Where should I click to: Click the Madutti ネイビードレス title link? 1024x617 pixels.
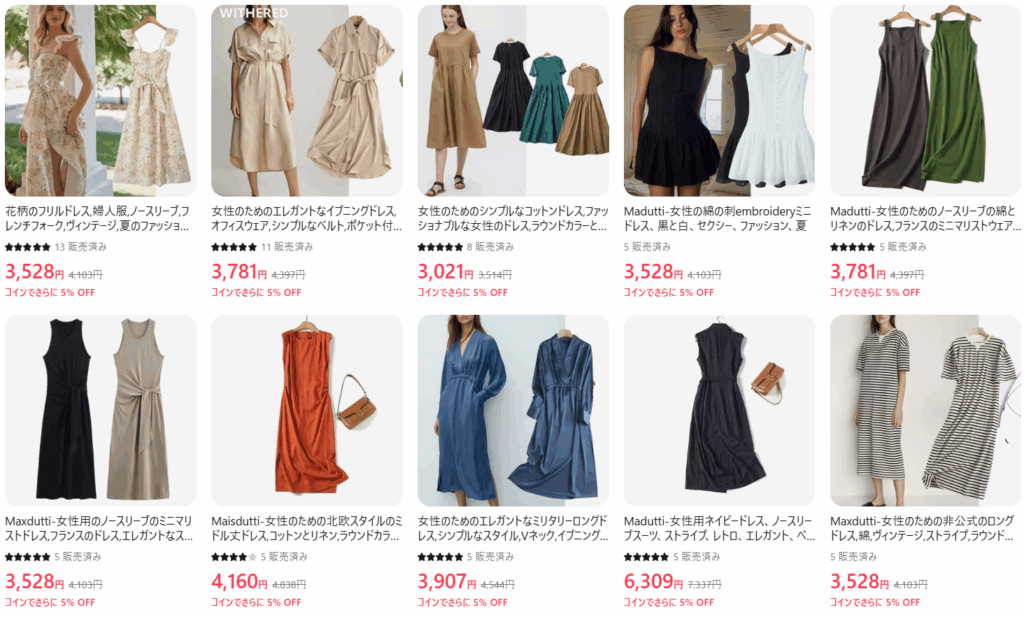pos(719,529)
